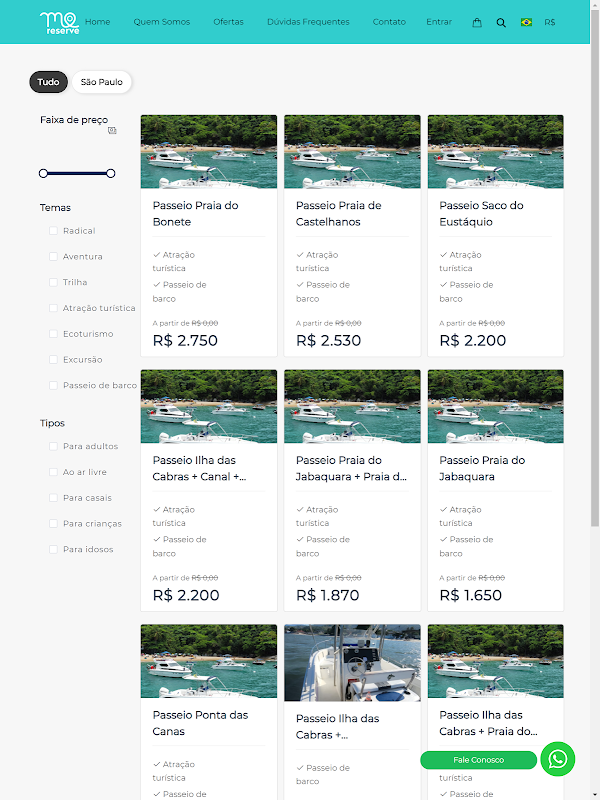This screenshot has height=800, width=600.
Task: Open Passeio Praia de Castelhanos title
Action: [x=339, y=214]
